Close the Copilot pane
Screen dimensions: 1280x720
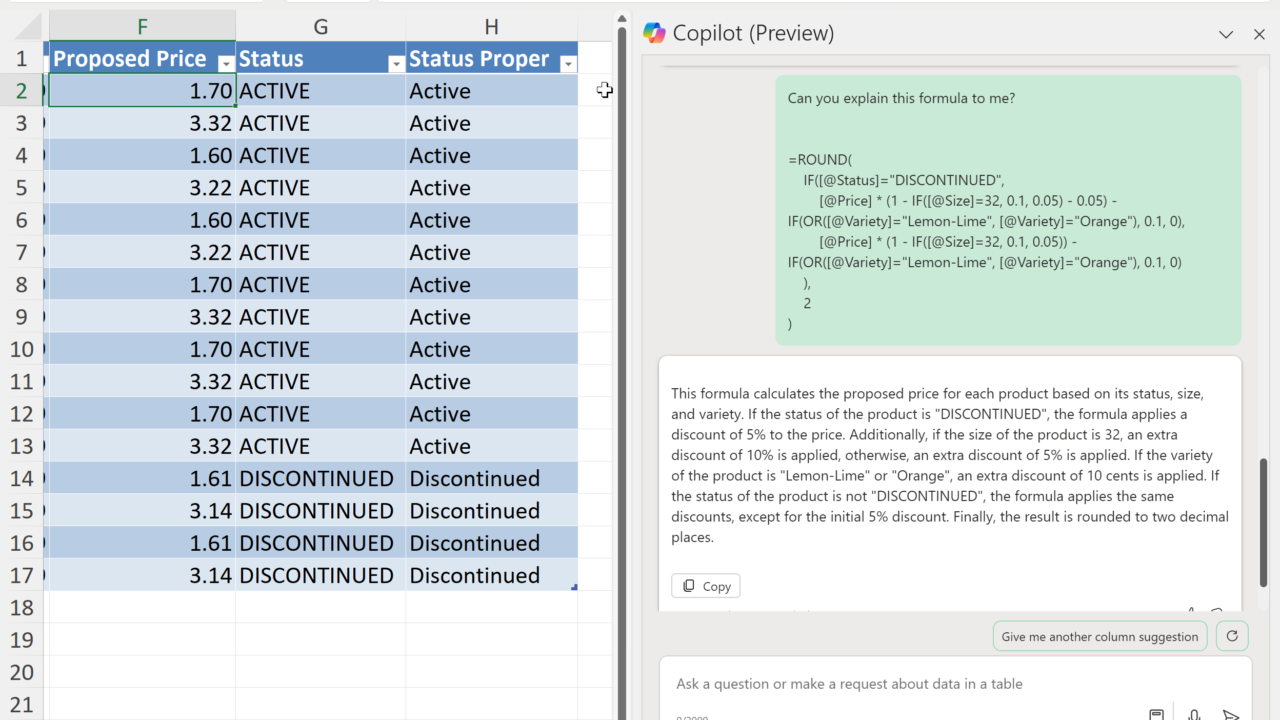point(1259,34)
